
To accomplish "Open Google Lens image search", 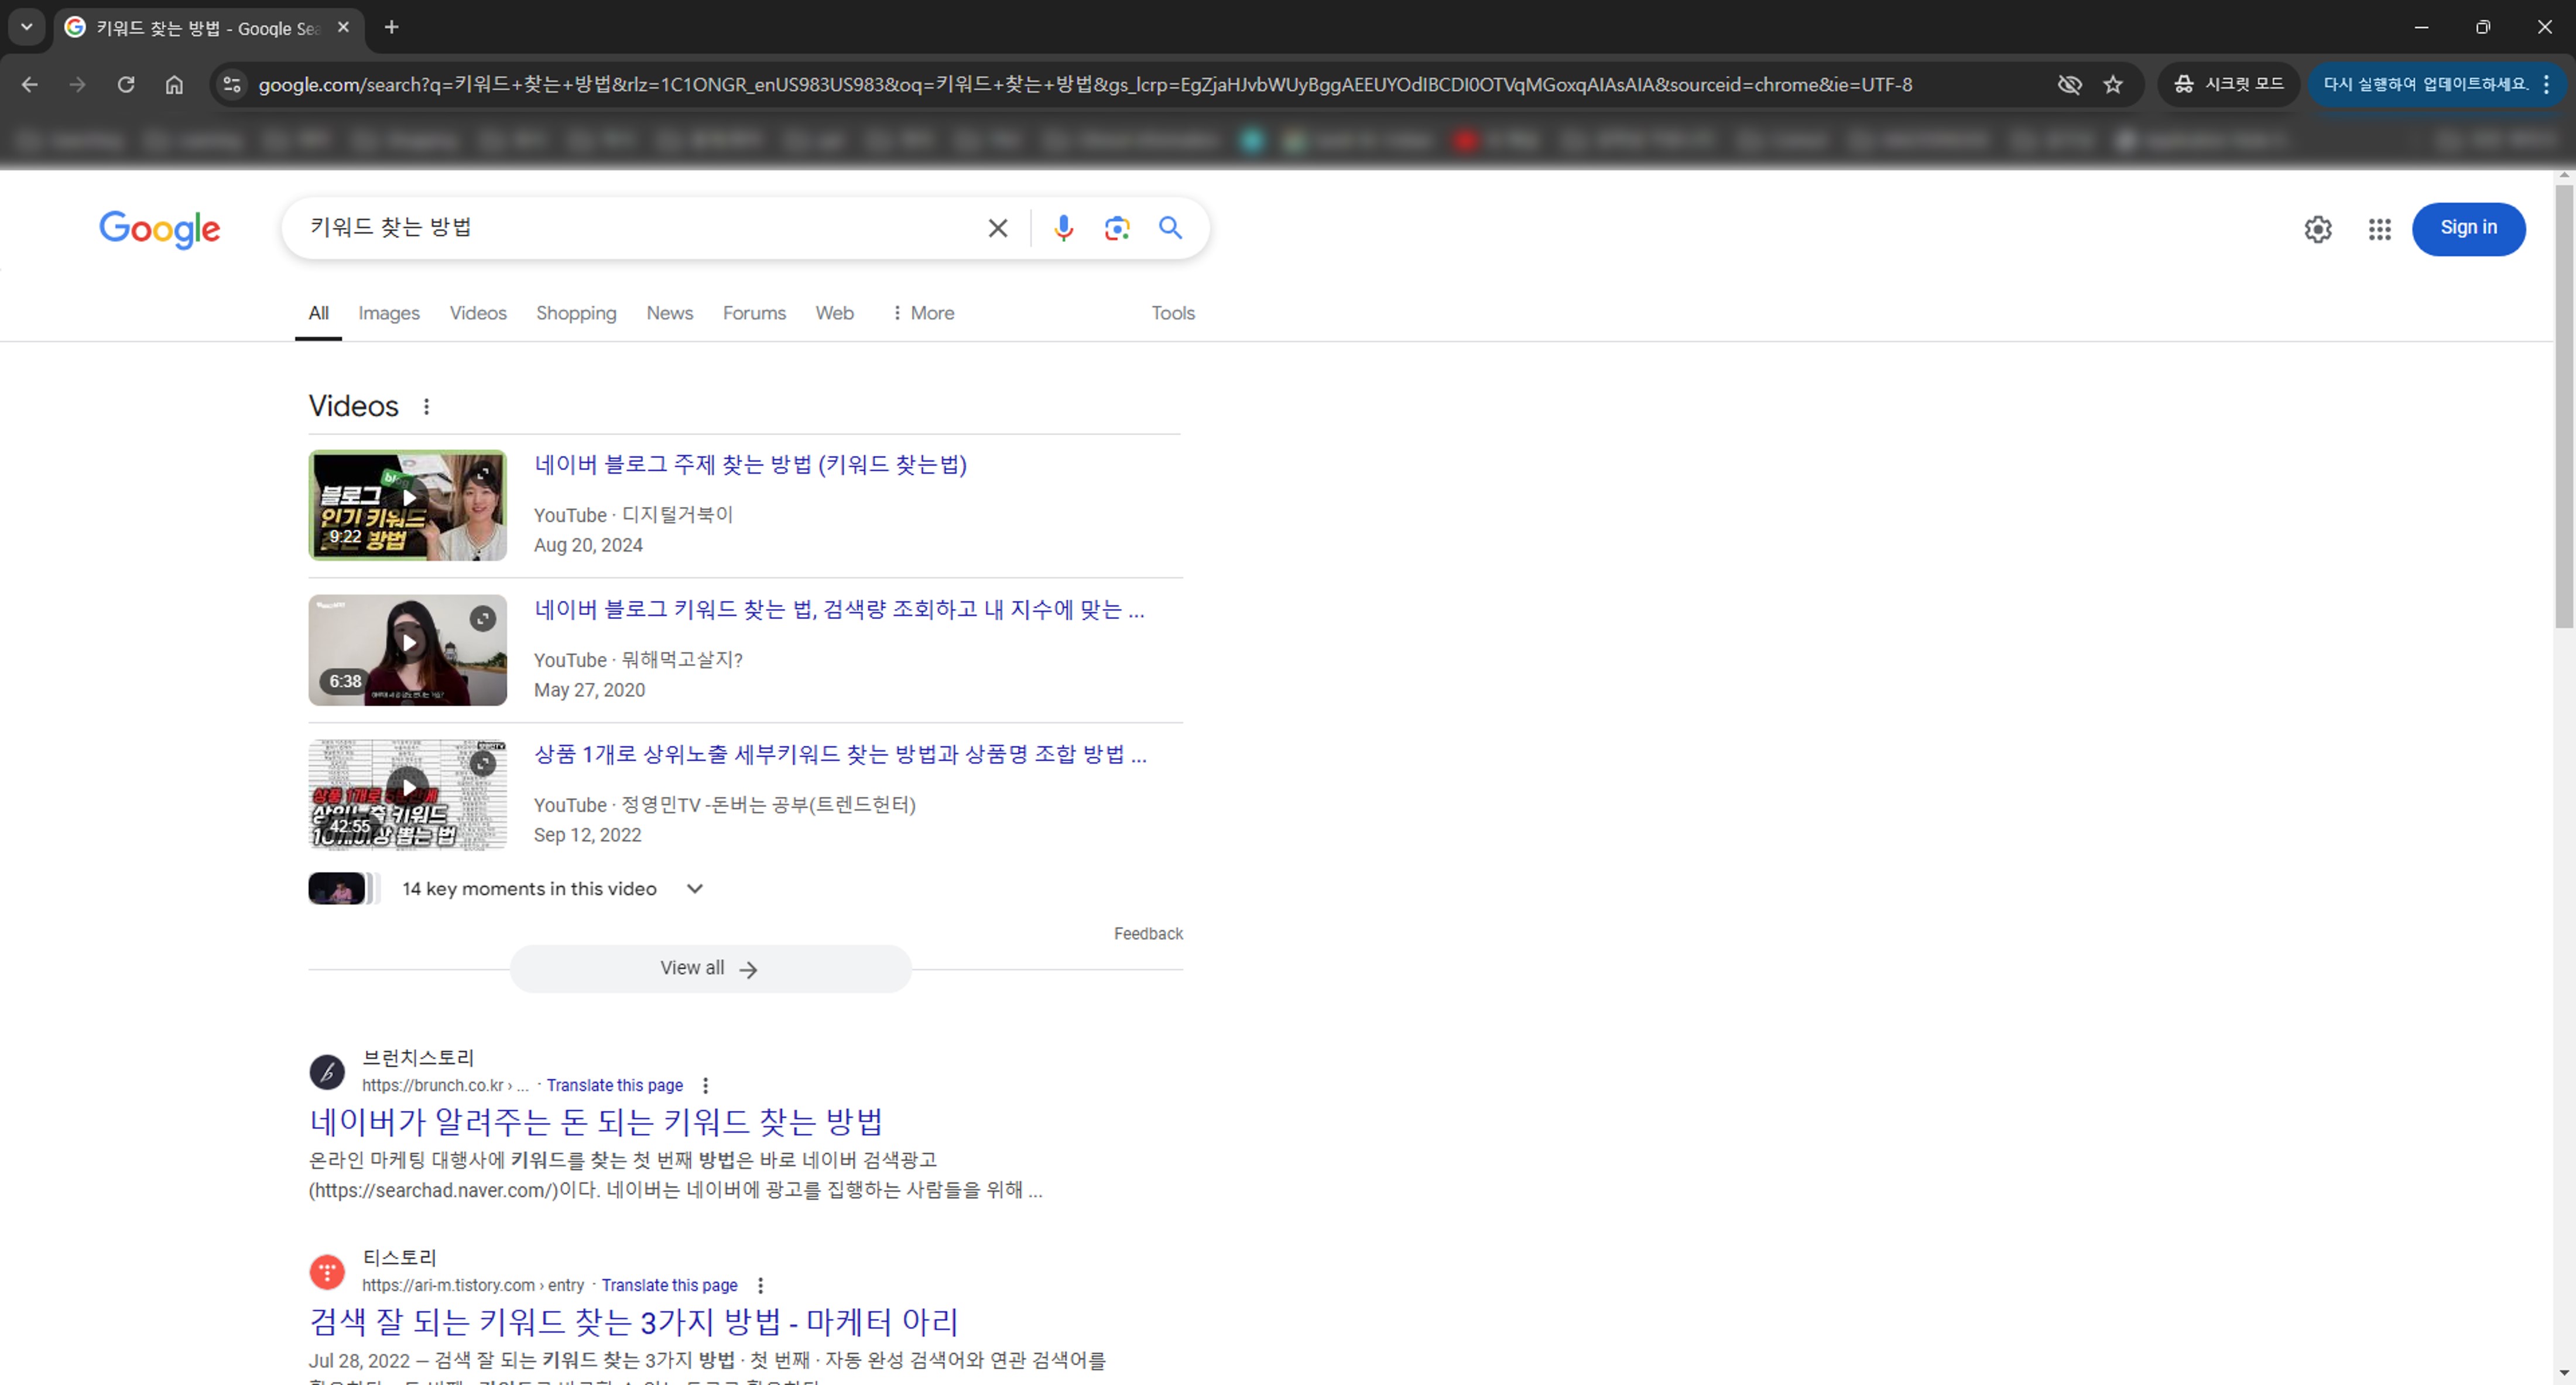I will [1117, 227].
